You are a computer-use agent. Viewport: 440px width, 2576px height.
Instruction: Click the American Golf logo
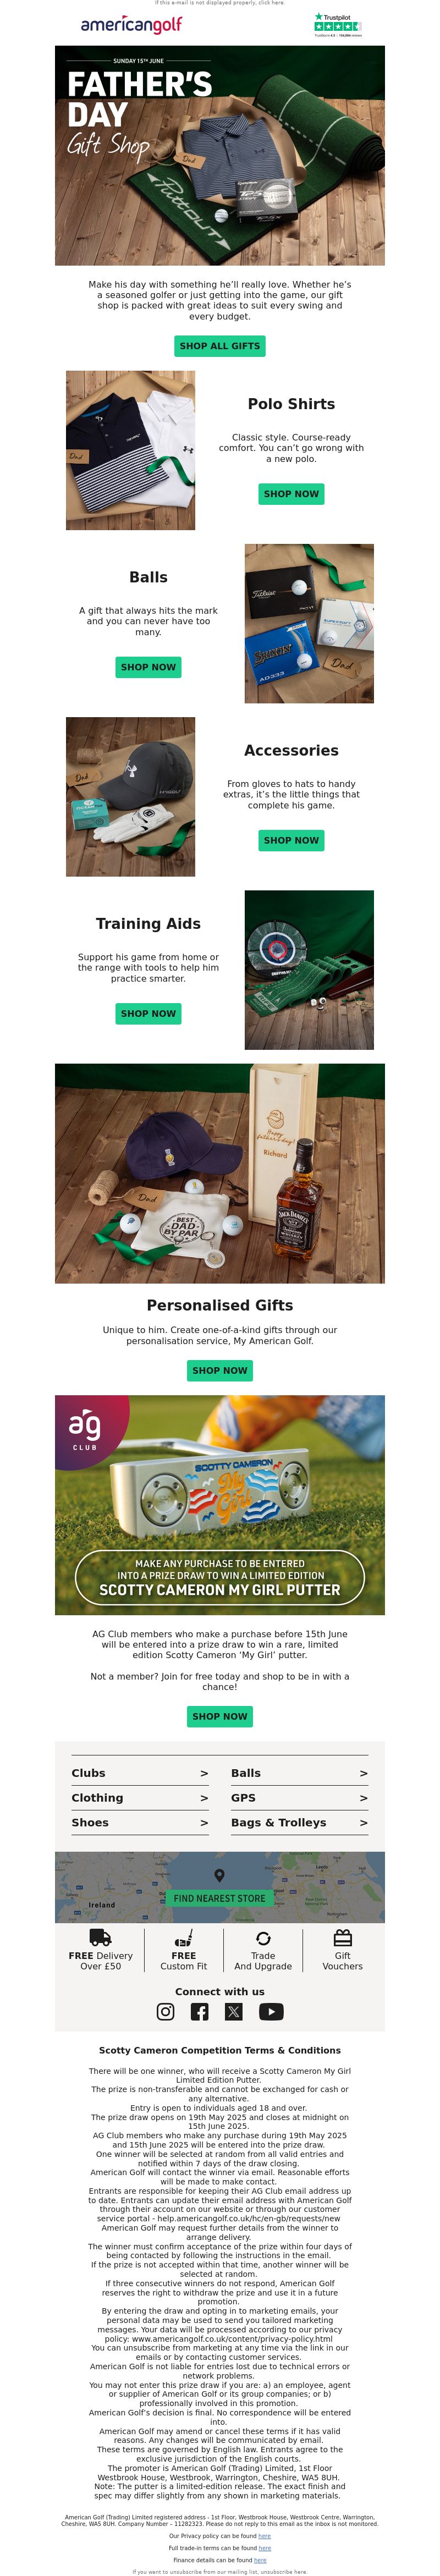coord(131,24)
